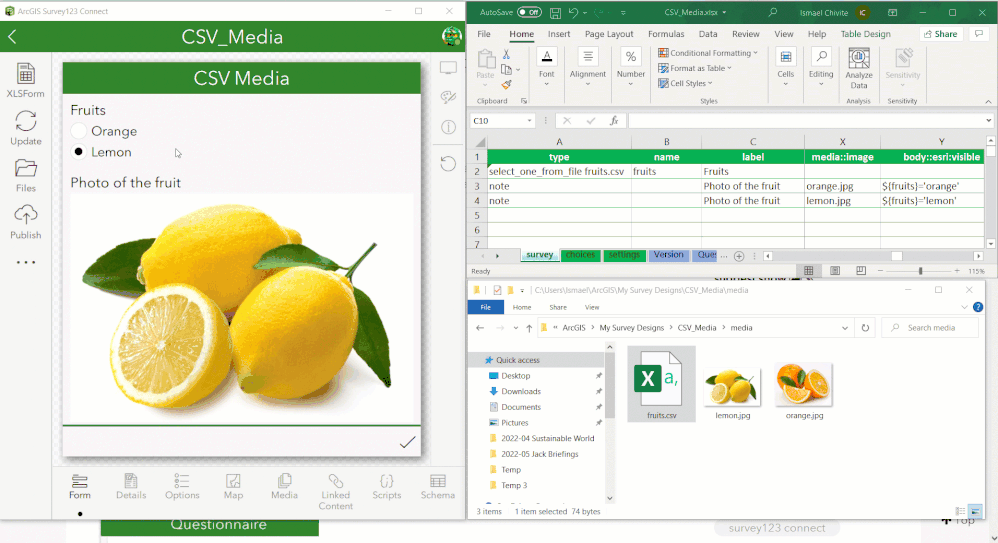Click the Excel zoom in plus button
The image size is (998, 543).
pos(957,271)
